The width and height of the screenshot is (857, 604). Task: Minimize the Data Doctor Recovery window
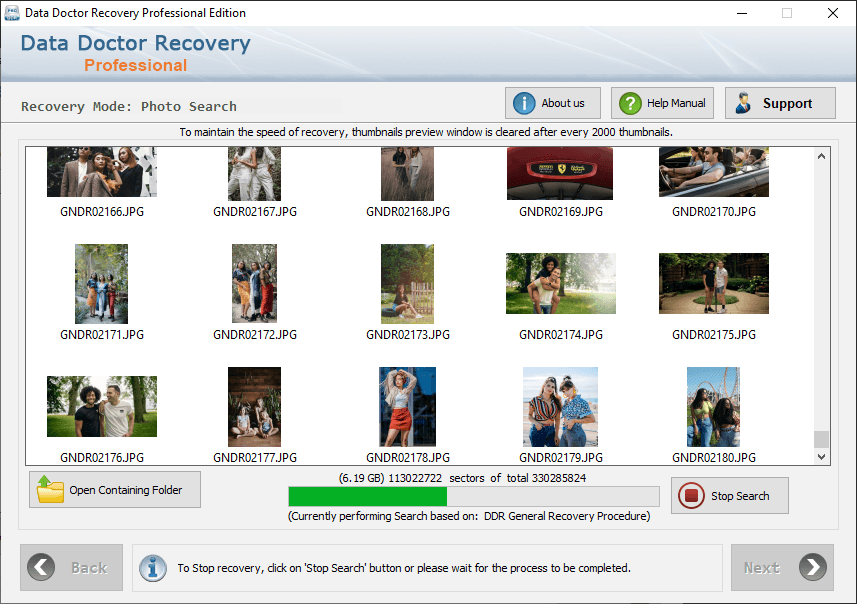[x=742, y=13]
